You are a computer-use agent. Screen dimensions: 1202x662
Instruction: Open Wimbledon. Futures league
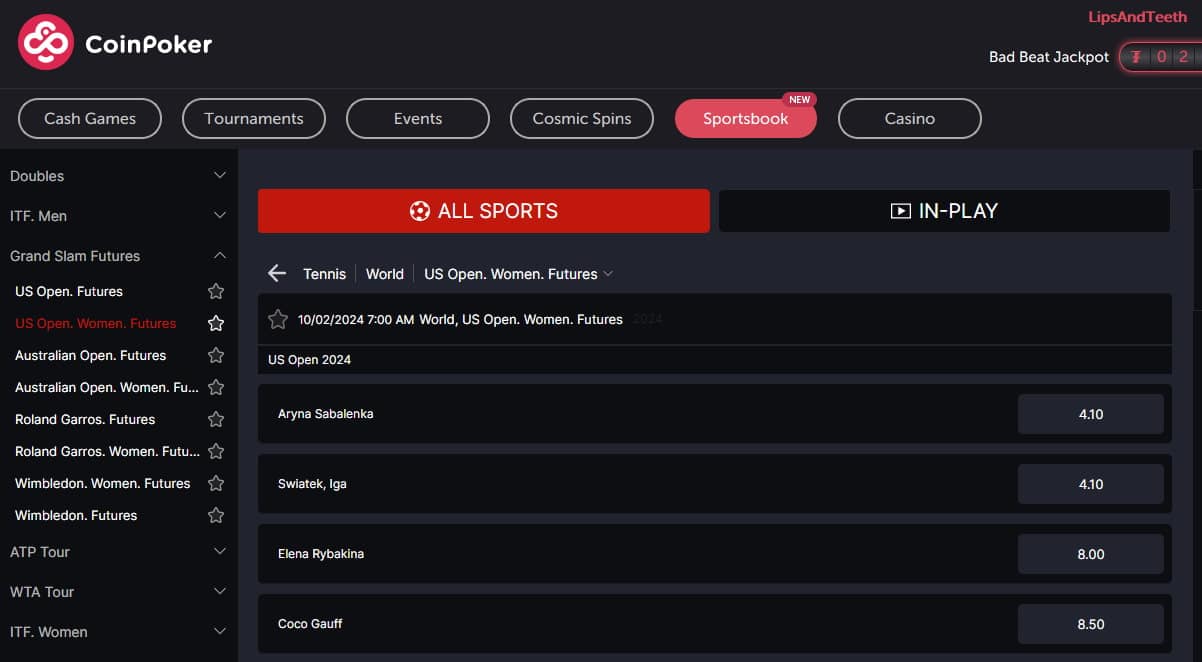click(76, 516)
